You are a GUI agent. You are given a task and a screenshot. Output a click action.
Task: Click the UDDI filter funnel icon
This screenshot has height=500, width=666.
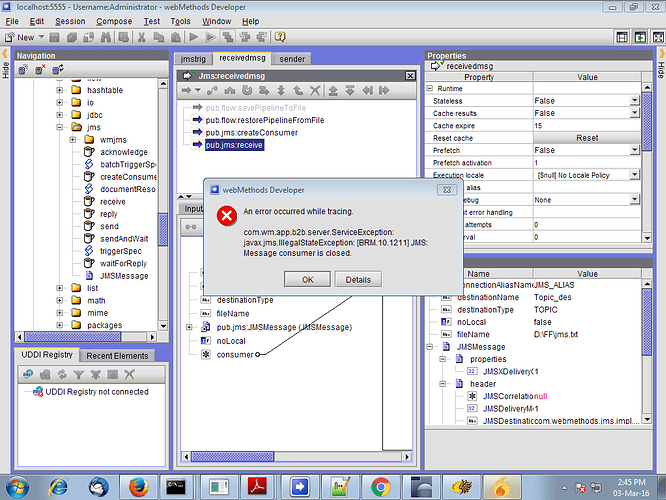[x=79, y=374]
